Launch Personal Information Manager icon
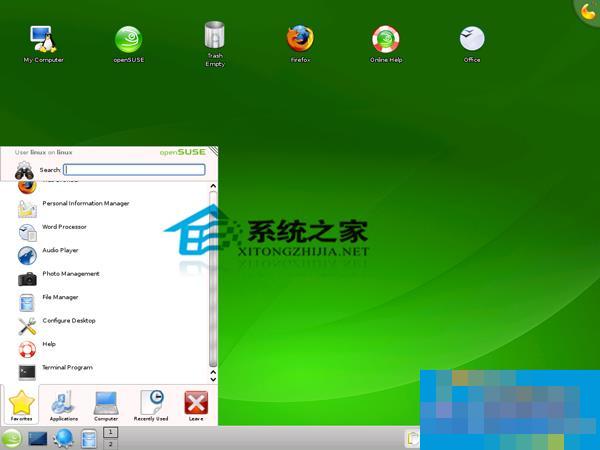 pos(27,209)
